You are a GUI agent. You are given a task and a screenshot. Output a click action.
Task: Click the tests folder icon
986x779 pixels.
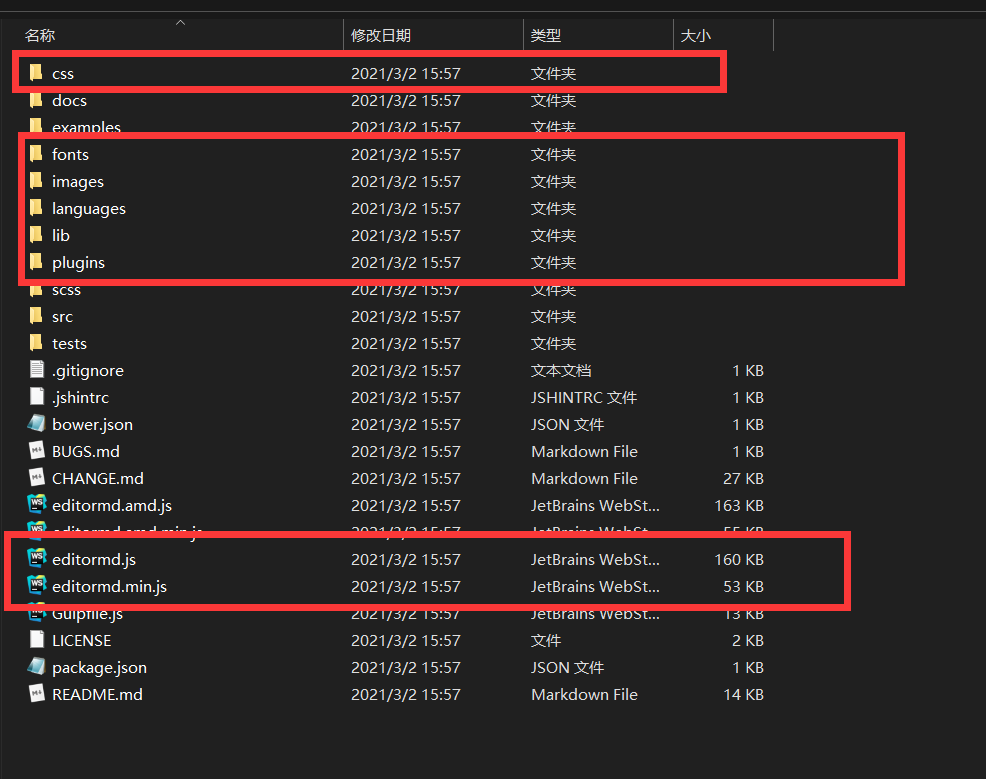point(36,343)
